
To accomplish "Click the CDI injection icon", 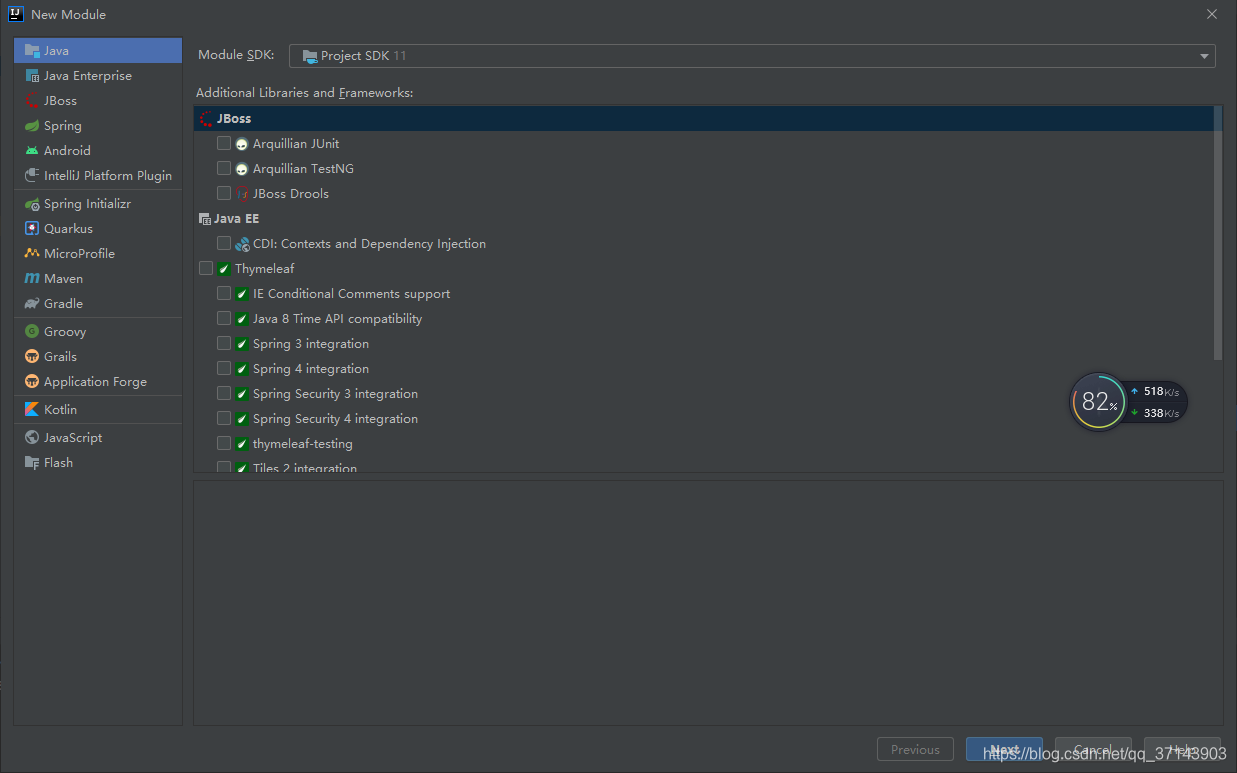I will pyautogui.click(x=241, y=244).
